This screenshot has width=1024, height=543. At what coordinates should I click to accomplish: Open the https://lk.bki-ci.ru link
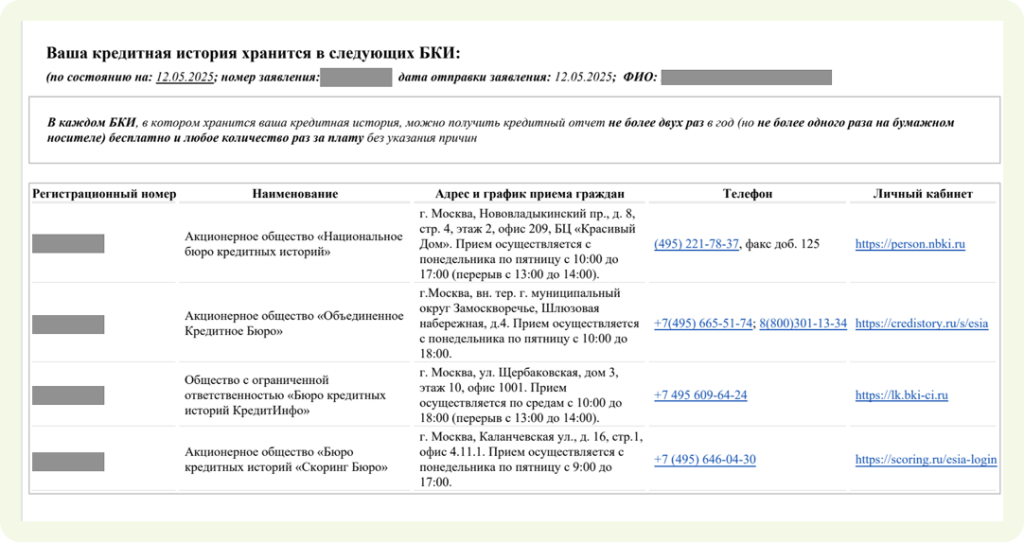click(x=901, y=395)
